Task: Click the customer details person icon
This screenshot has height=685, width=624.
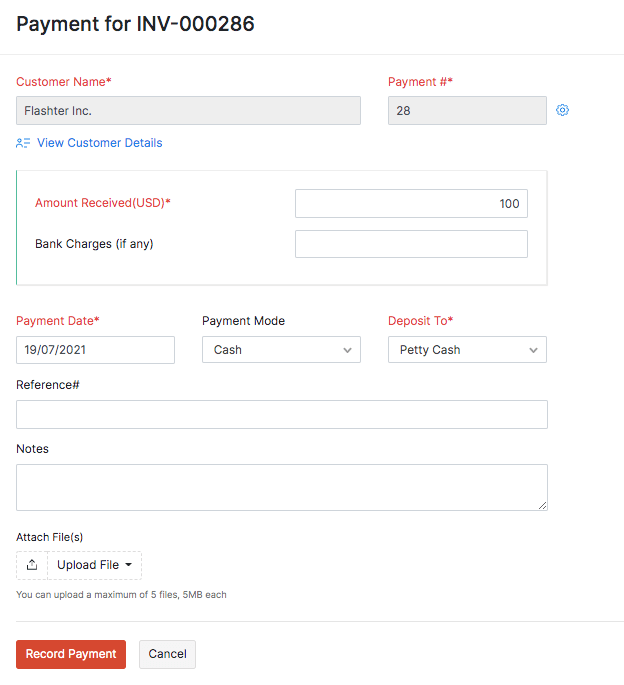Action: click(x=23, y=143)
